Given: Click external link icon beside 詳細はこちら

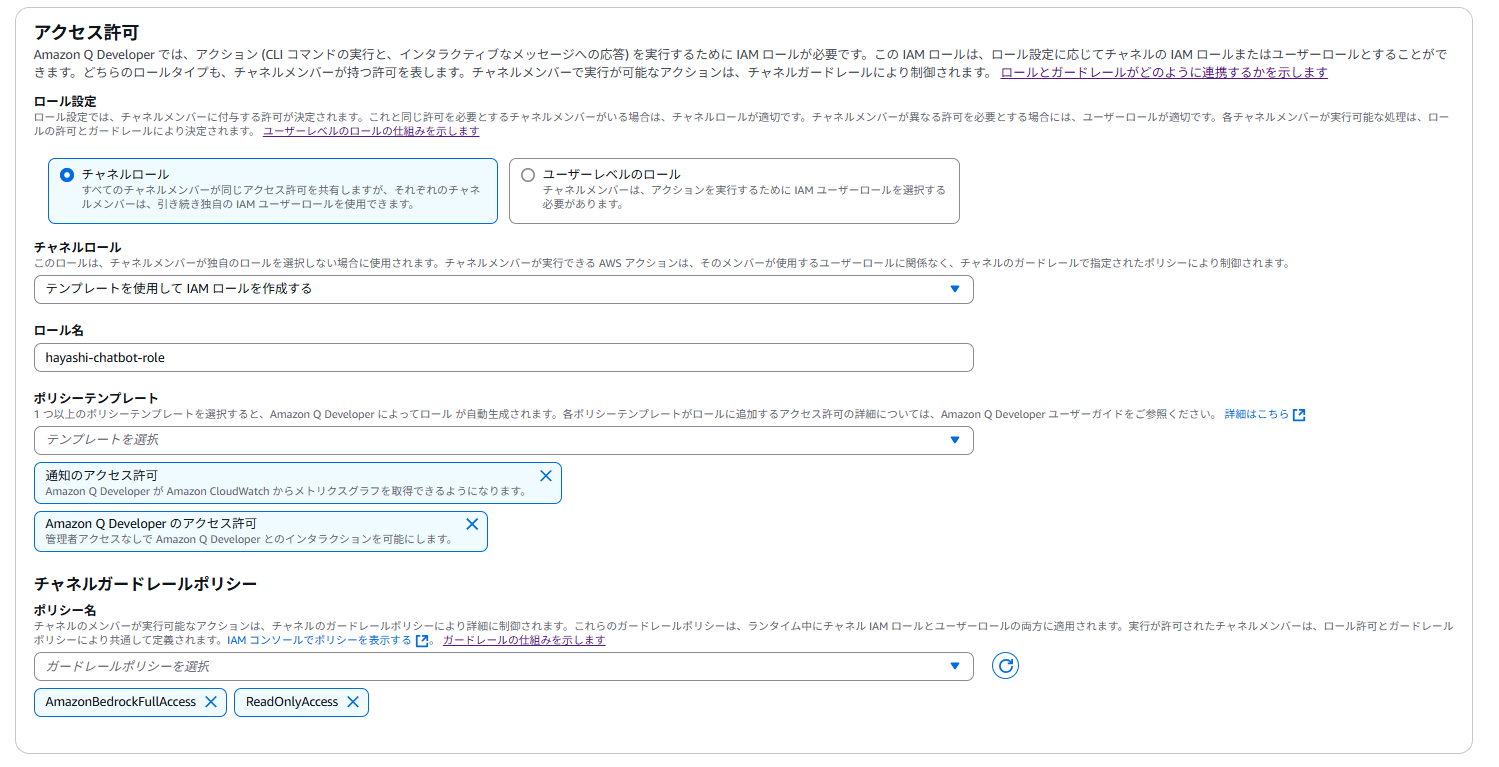Looking at the screenshot, I should pyautogui.click(x=1299, y=415).
